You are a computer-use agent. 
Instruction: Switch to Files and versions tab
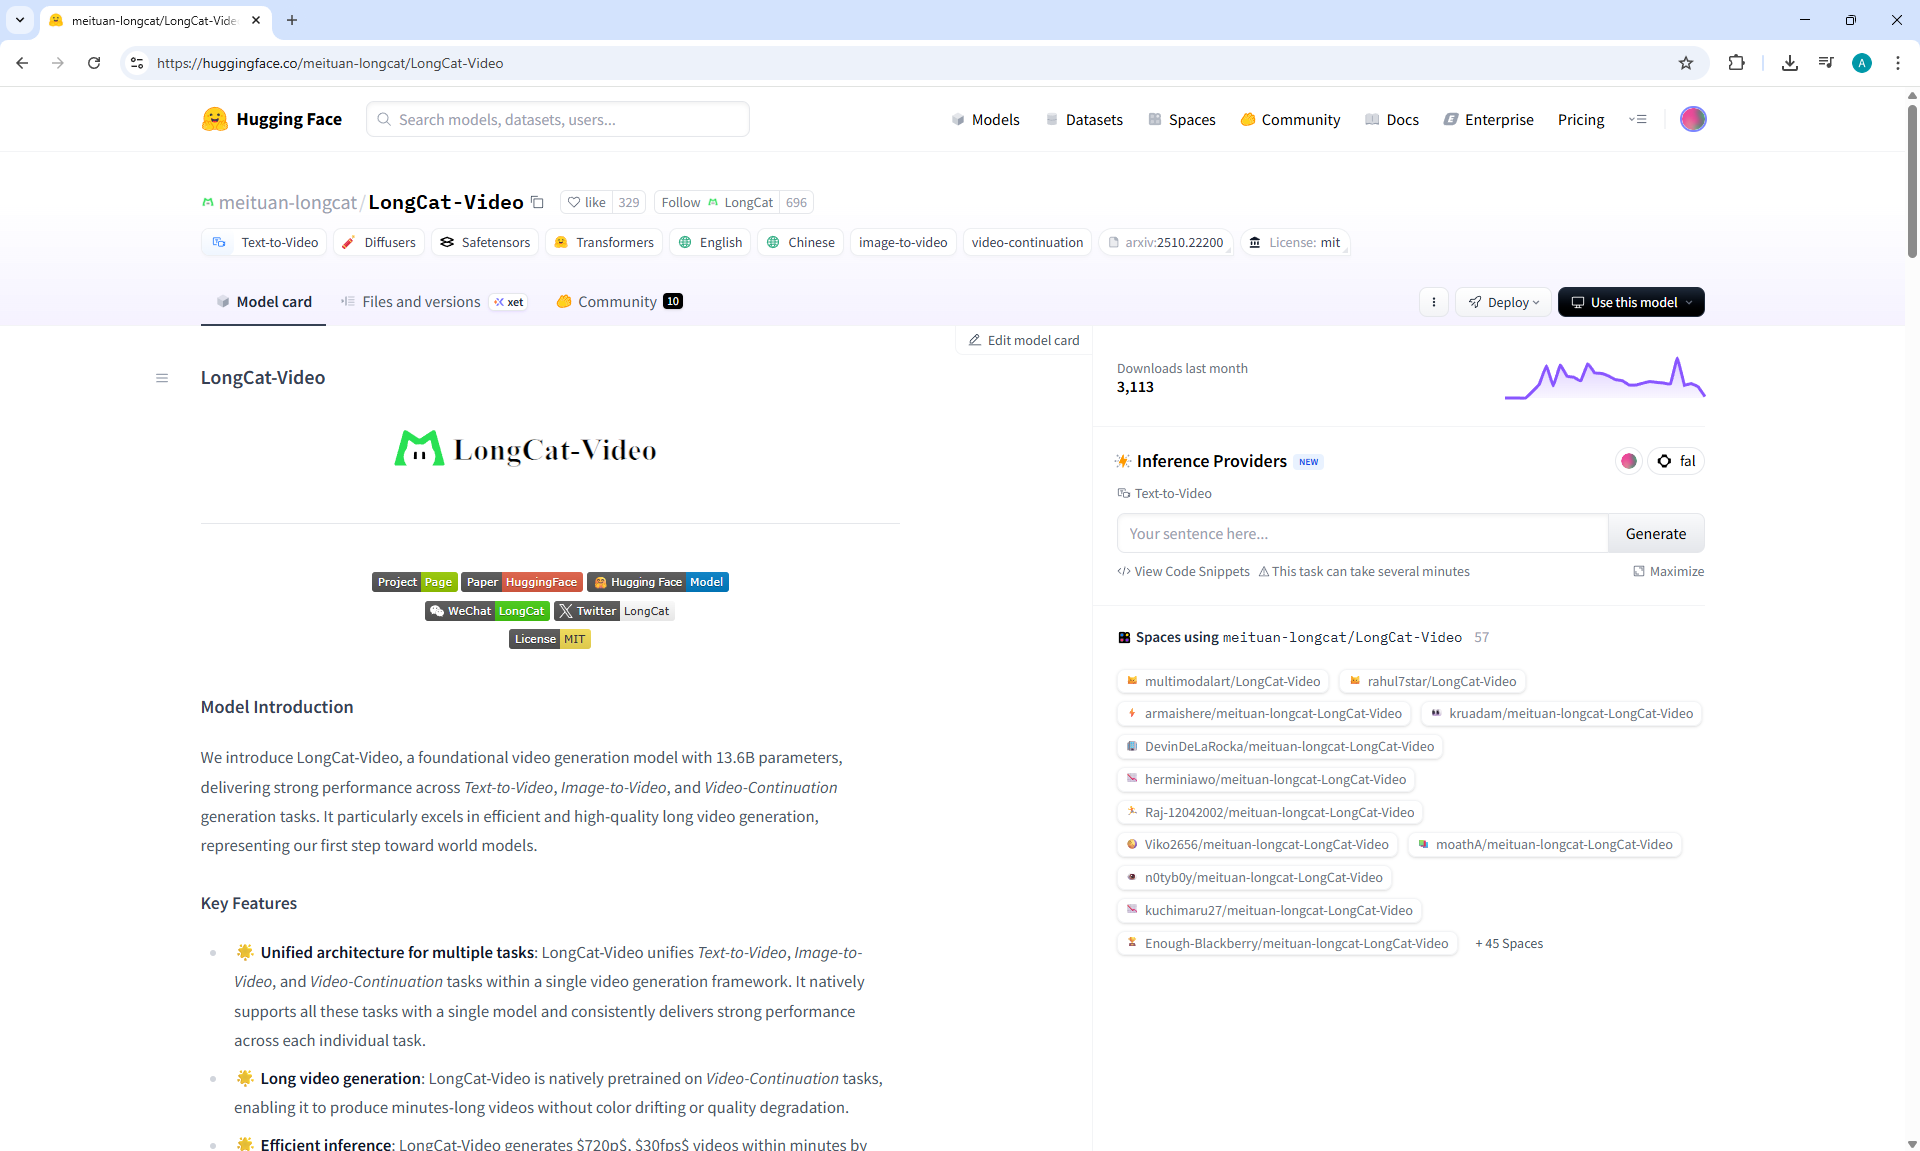tap(420, 302)
